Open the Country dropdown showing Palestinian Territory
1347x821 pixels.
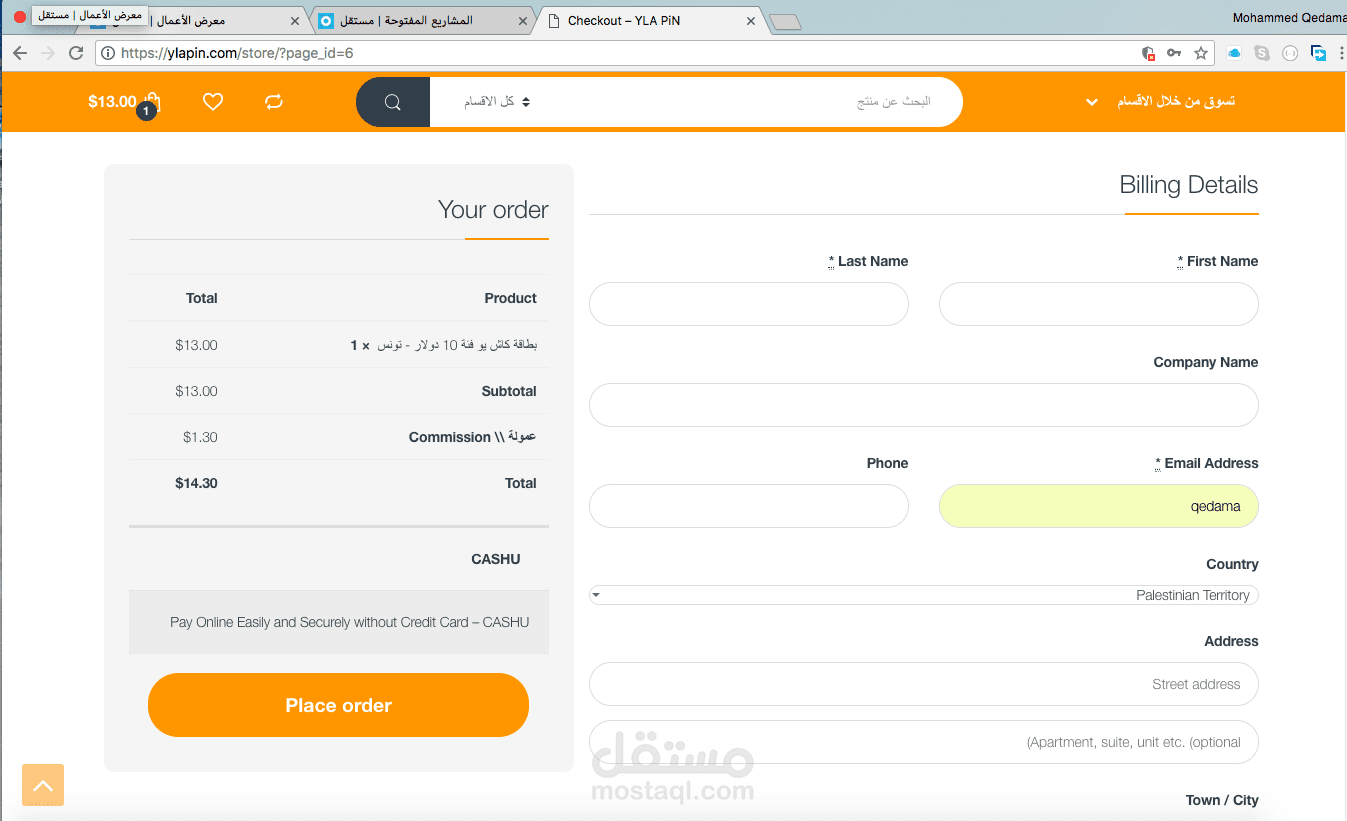[923, 594]
